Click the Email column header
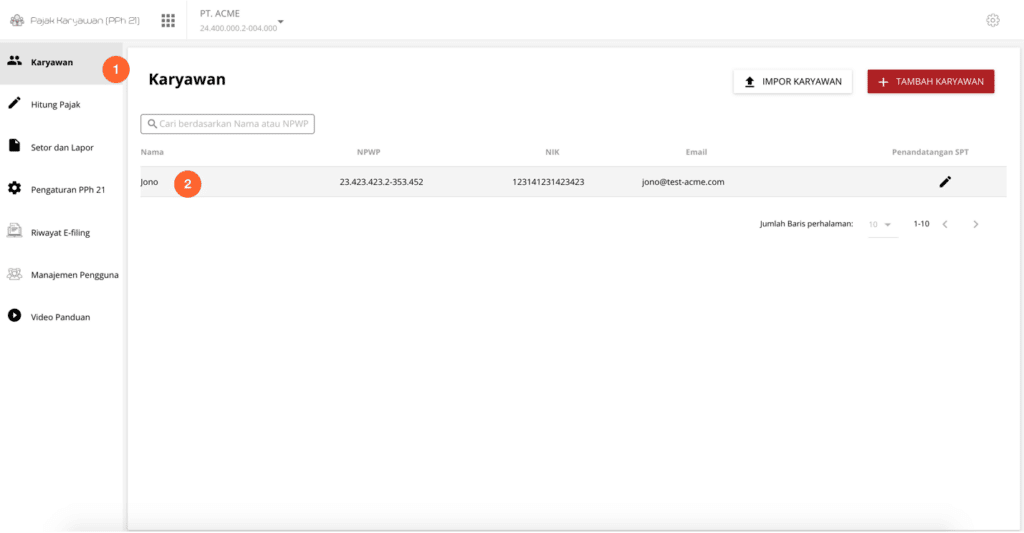This screenshot has height=533, width=1024. tap(696, 152)
